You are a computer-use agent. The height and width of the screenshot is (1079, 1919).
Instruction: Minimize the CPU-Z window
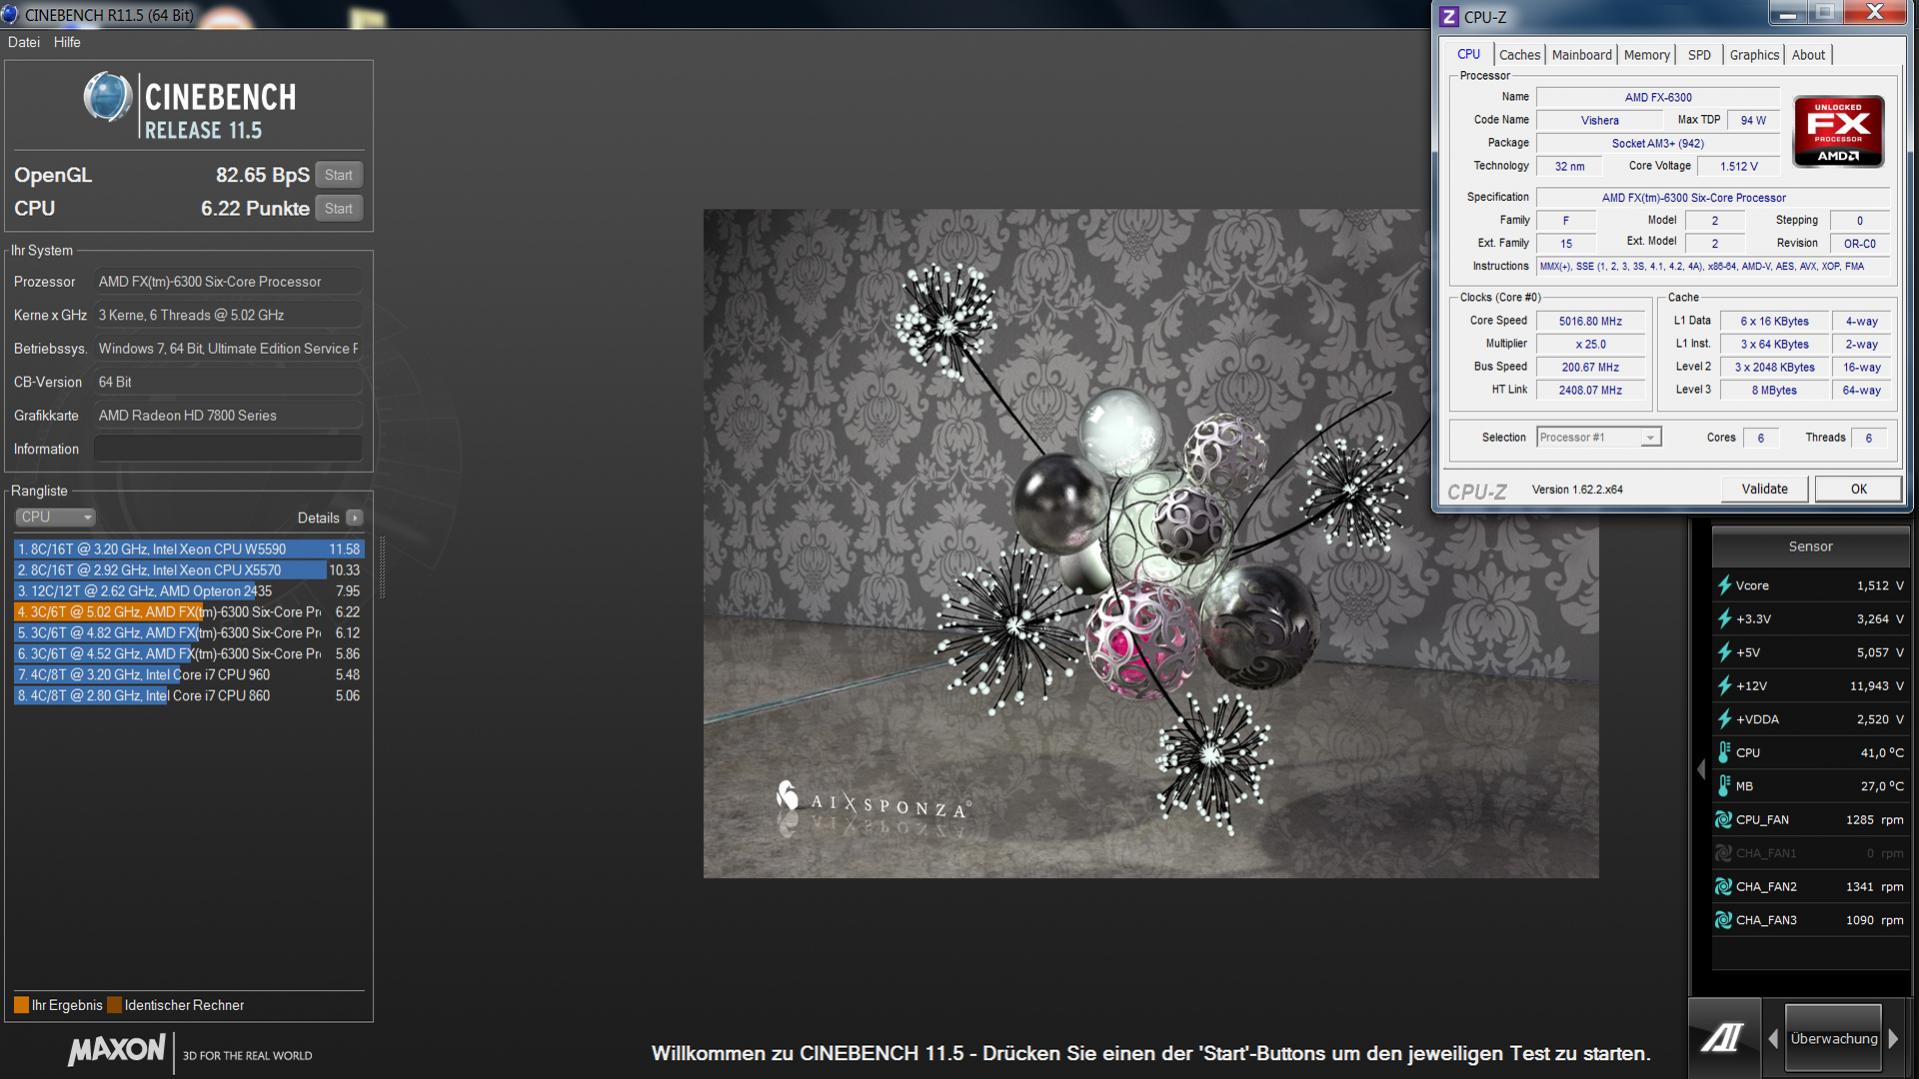tap(1787, 14)
